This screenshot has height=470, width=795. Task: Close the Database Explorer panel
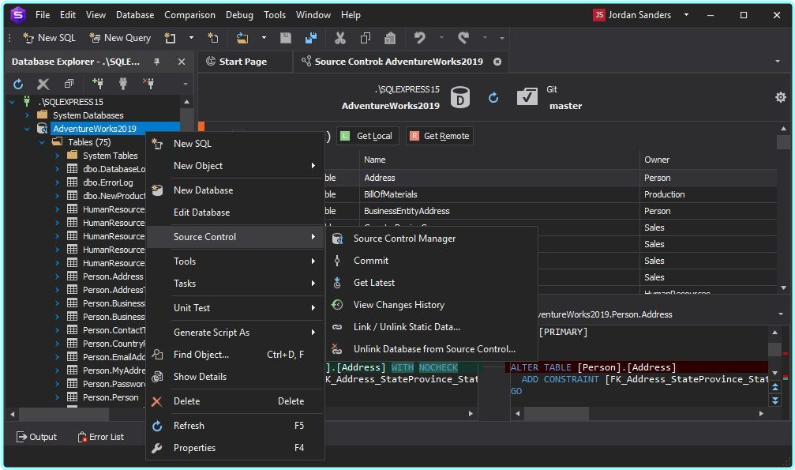tap(182, 61)
